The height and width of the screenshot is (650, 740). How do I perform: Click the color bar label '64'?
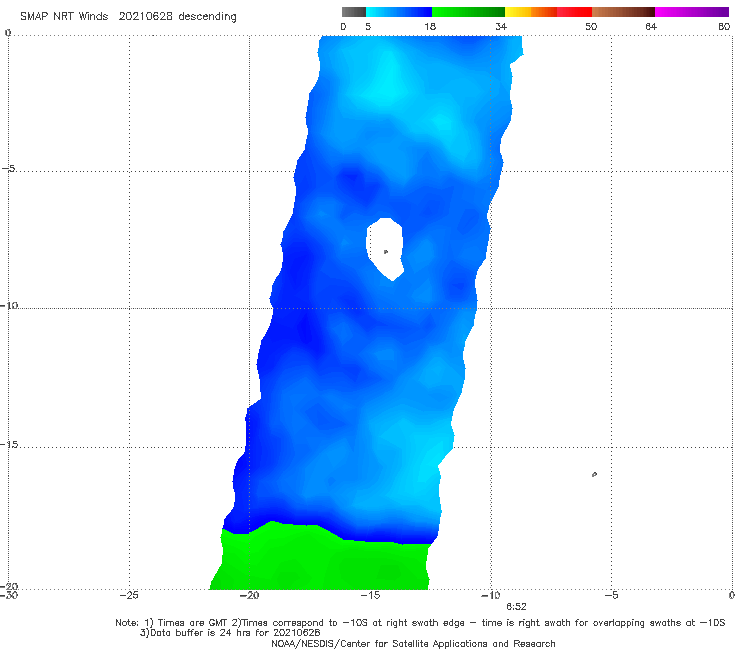click(x=651, y=26)
